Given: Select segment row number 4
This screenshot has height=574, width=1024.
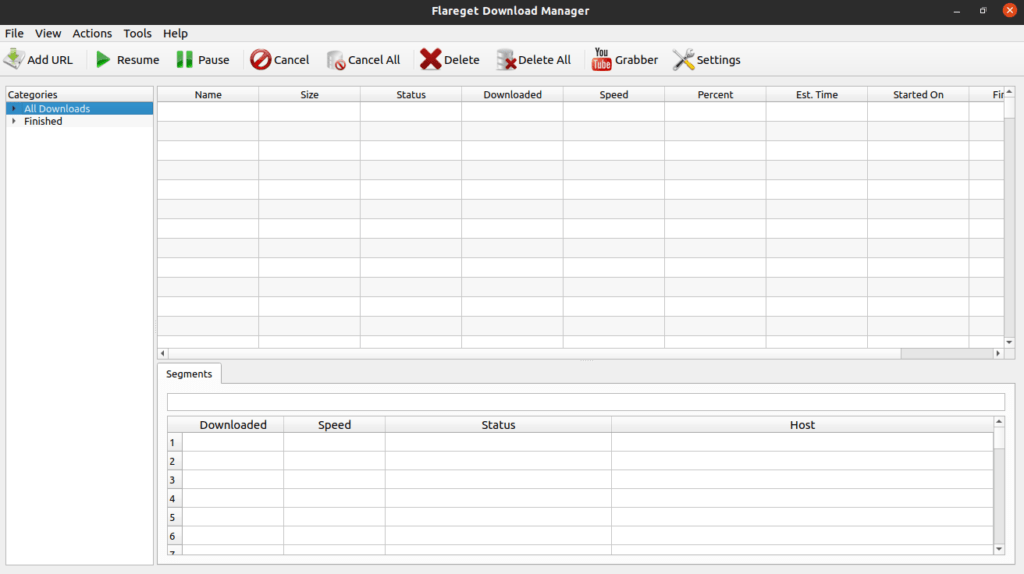Looking at the screenshot, I should pos(174,499).
